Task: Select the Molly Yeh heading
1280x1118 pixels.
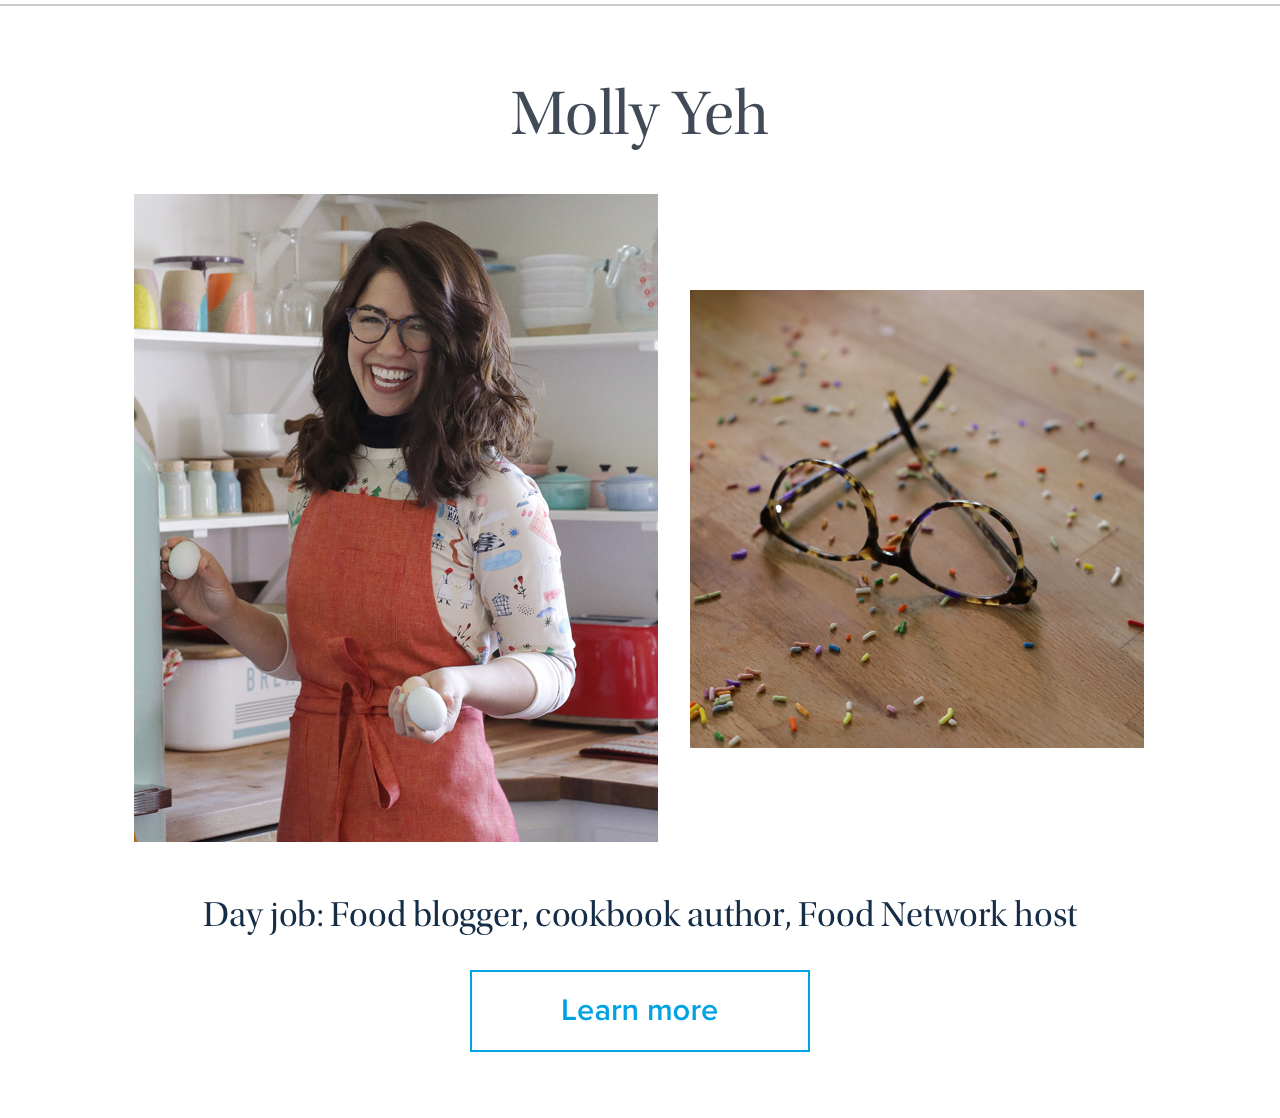Action: click(640, 113)
